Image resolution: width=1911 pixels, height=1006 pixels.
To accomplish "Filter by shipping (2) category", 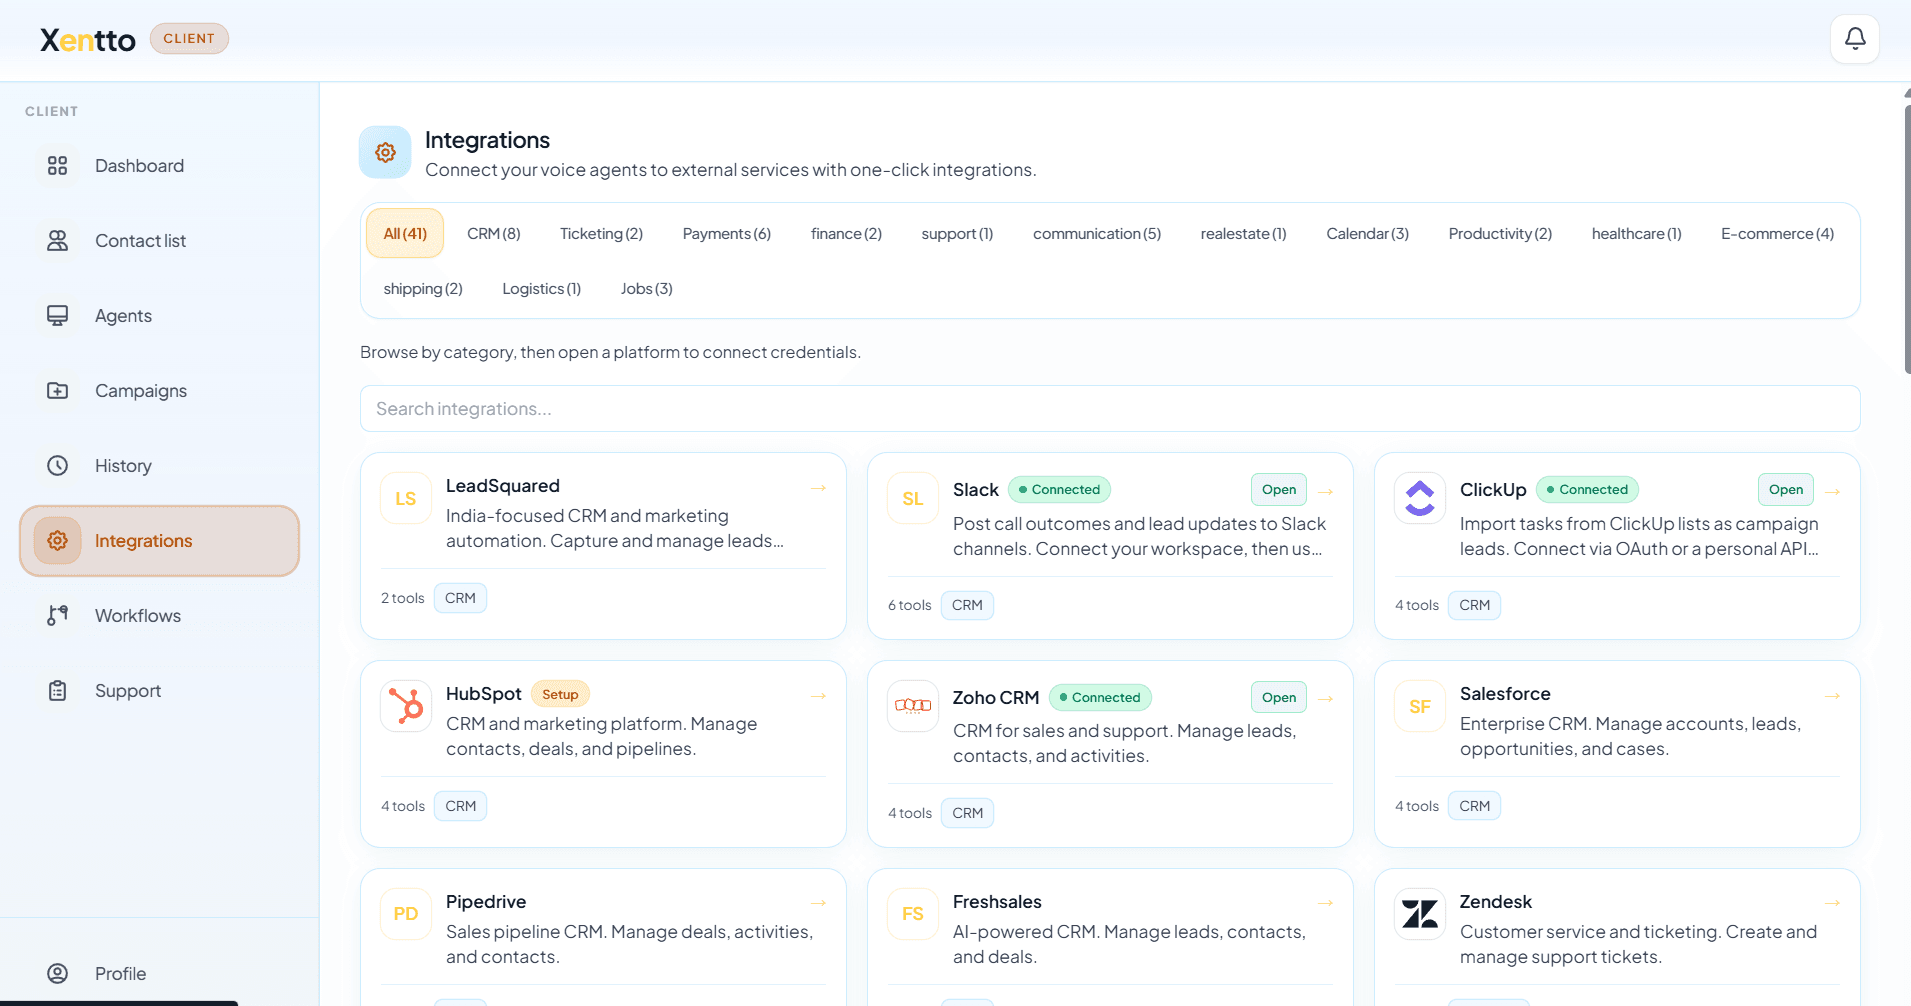I will coord(423,288).
